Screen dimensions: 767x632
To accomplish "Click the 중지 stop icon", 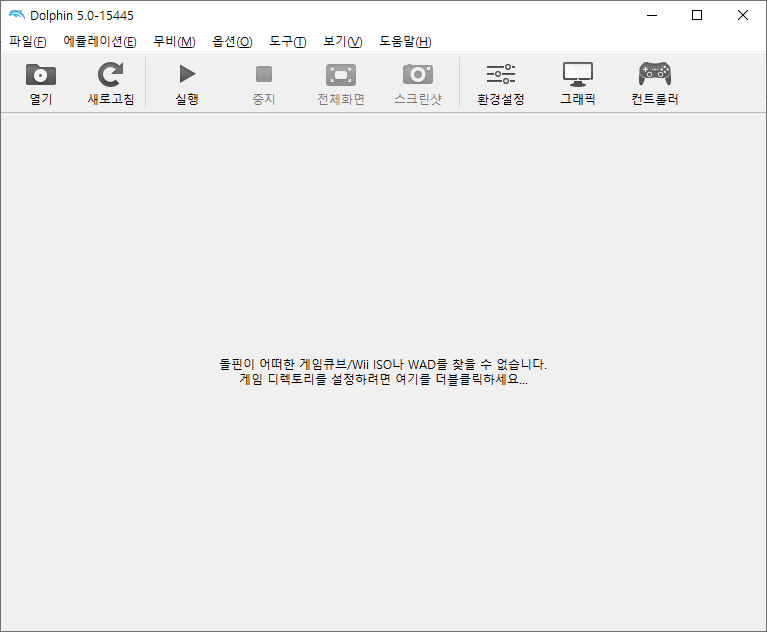I will 264,74.
